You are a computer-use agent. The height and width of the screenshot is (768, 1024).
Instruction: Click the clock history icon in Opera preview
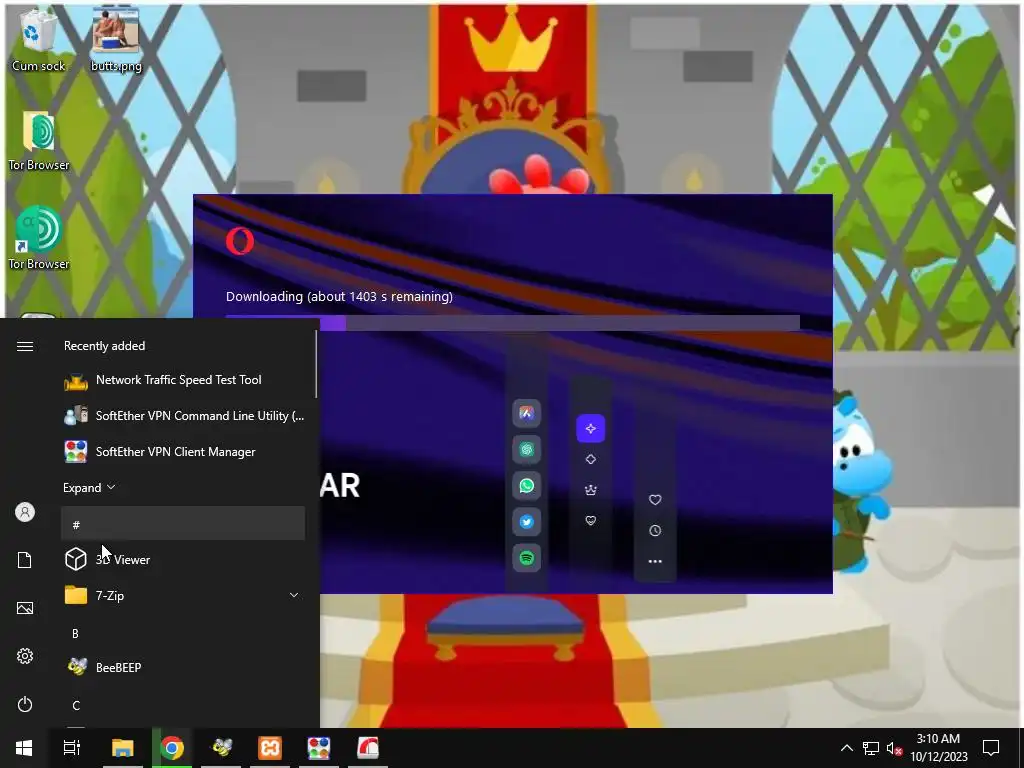(655, 530)
